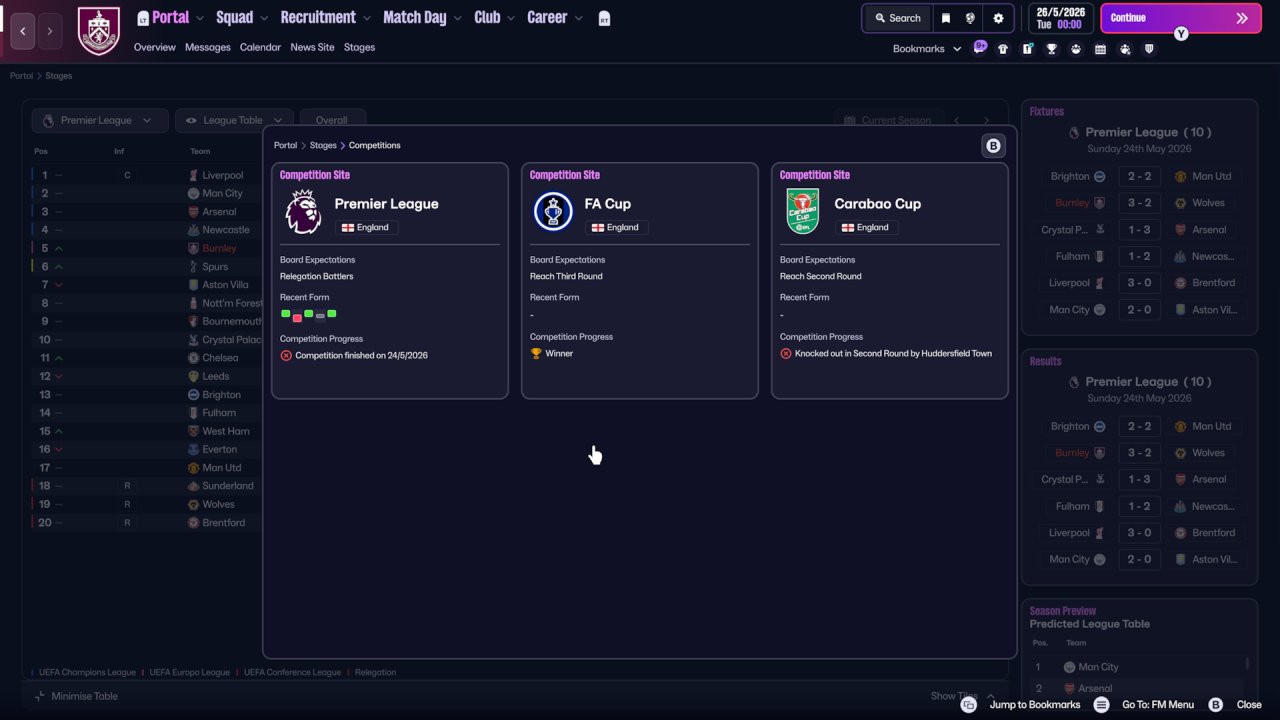Image resolution: width=1280 pixels, height=720 pixels.
Task: Open the News Site tab
Action: (x=313, y=47)
